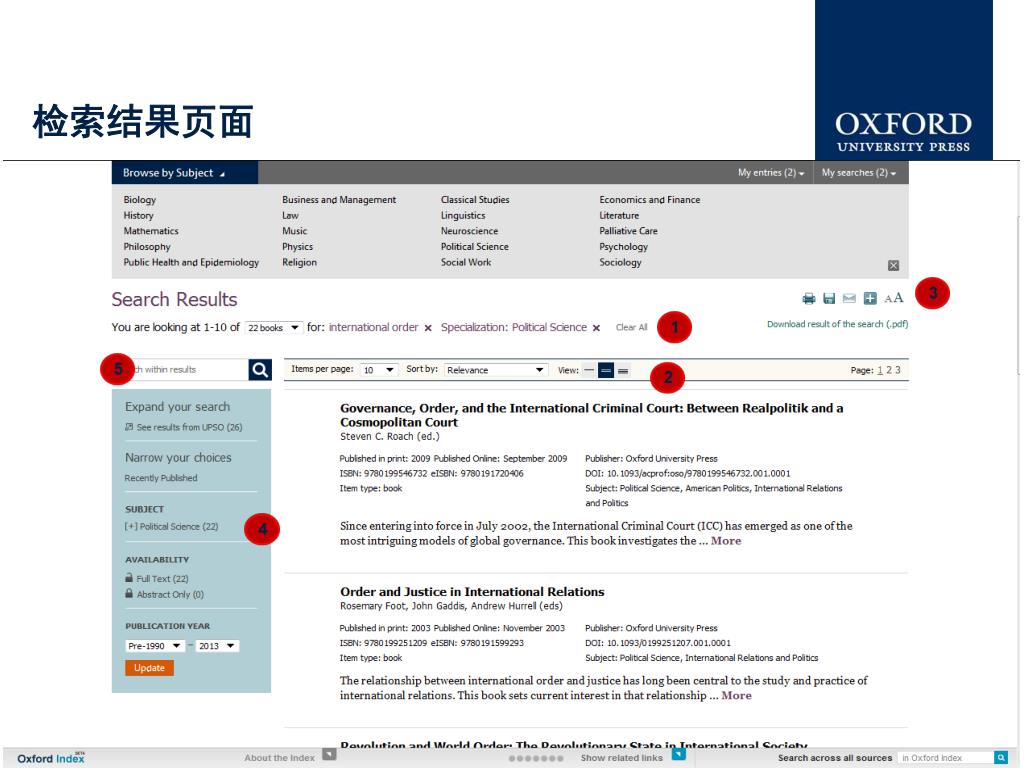Remove the Political Science specialization filter

click(x=596, y=328)
